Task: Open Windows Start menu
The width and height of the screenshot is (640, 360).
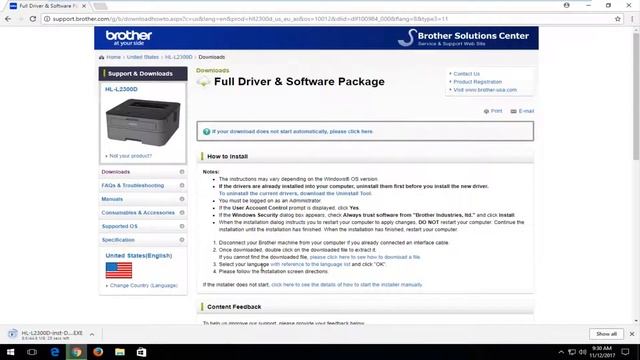Action: pos(10,352)
